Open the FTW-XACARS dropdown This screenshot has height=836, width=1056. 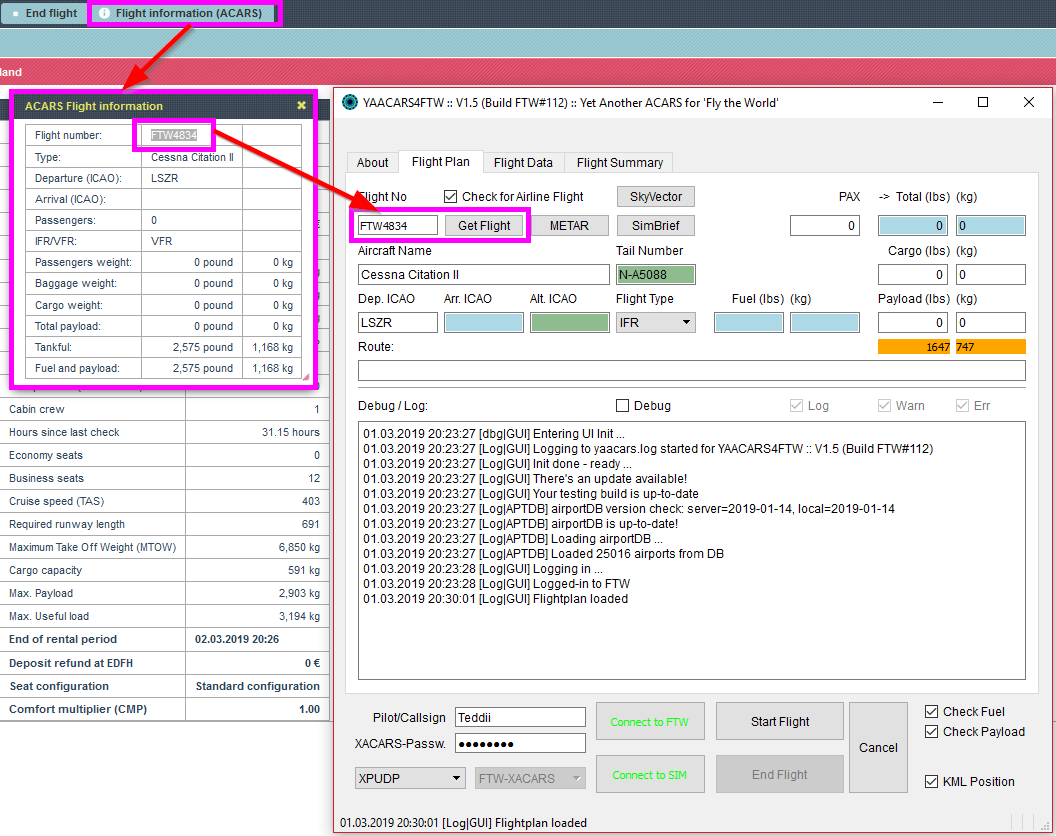[530, 778]
